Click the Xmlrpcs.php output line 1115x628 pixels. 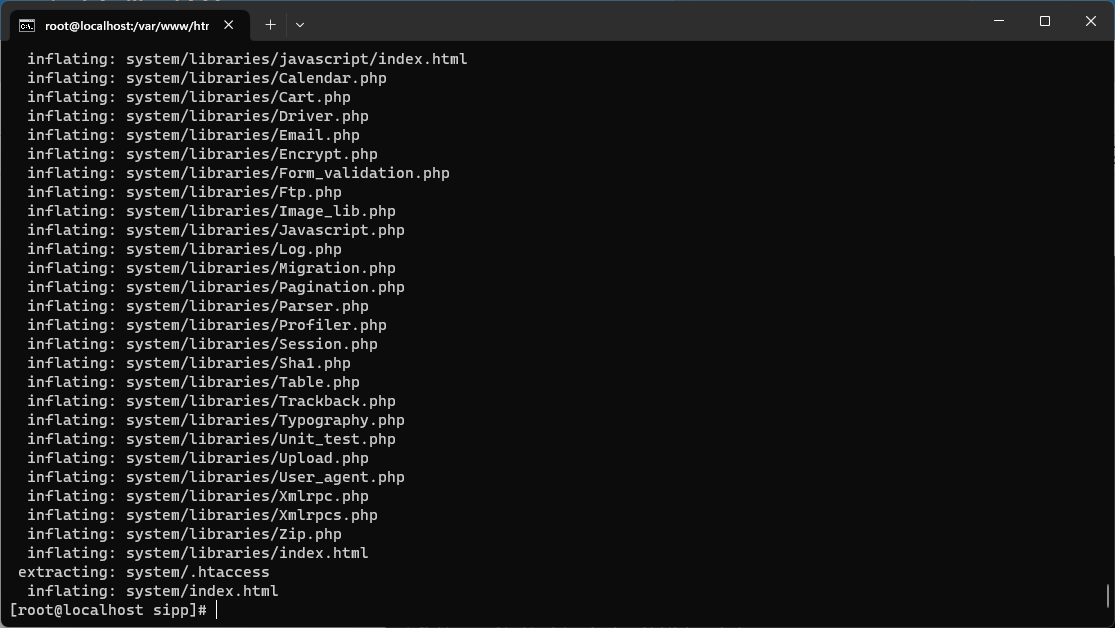(x=202, y=516)
